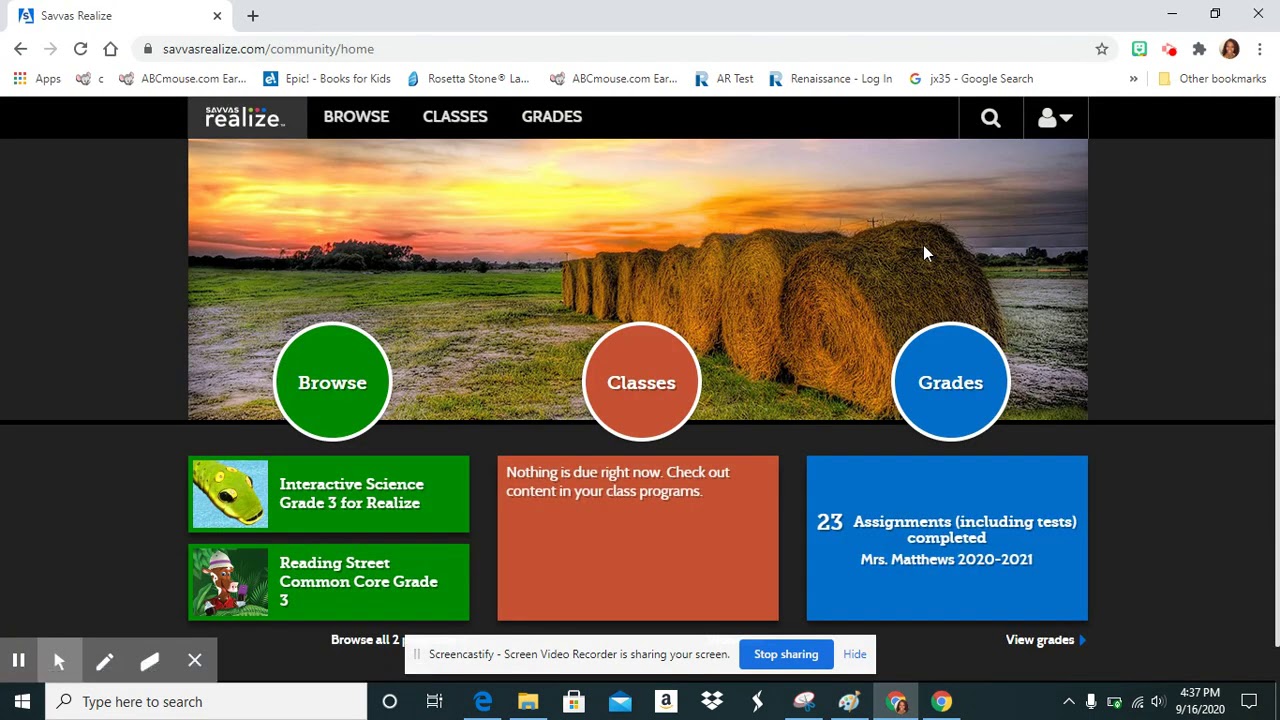The width and height of the screenshot is (1280, 720).
Task: Open the Chrome extensions puzzle icon
Action: click(1199, 49)
